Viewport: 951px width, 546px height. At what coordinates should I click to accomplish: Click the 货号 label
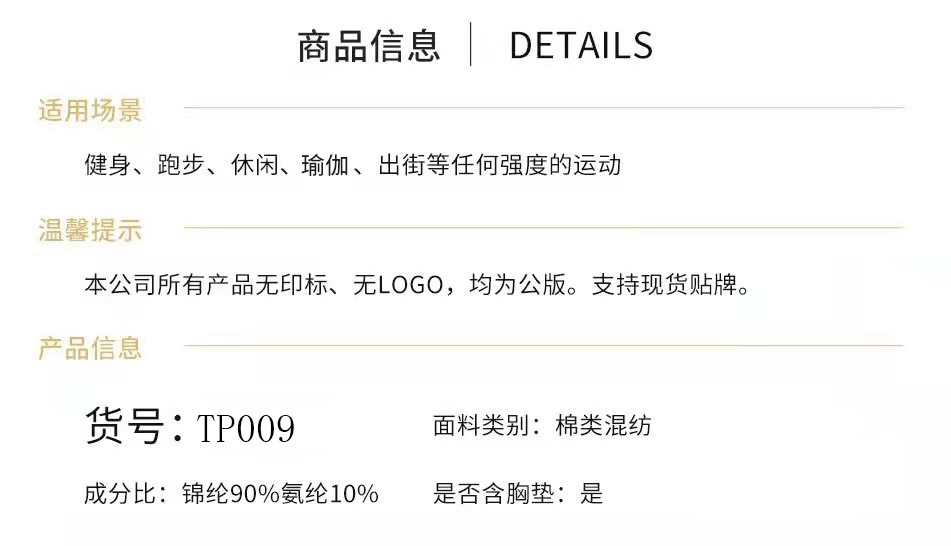pos(124,427)
